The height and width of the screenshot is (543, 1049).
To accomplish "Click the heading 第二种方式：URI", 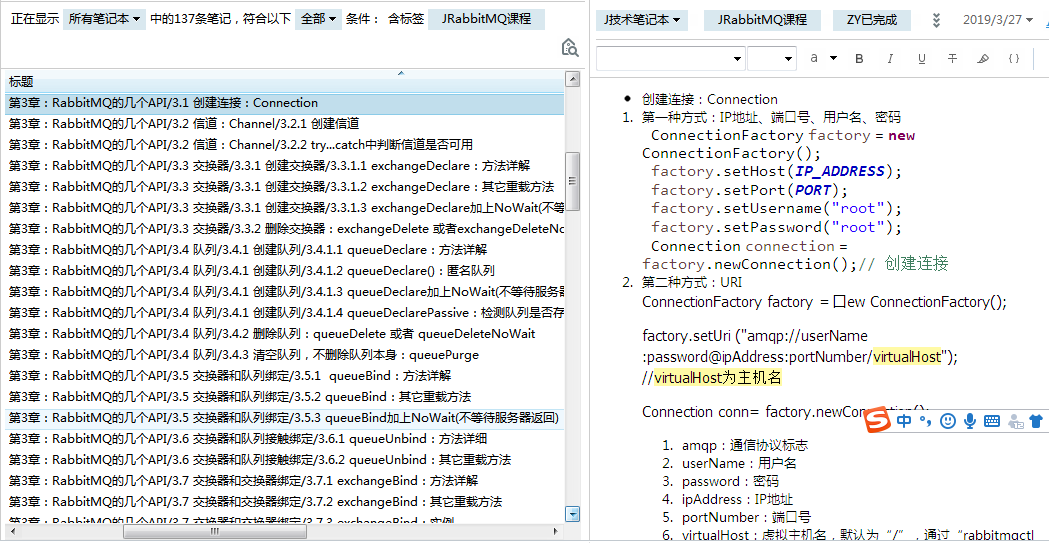I will click(x=692, y=282).
